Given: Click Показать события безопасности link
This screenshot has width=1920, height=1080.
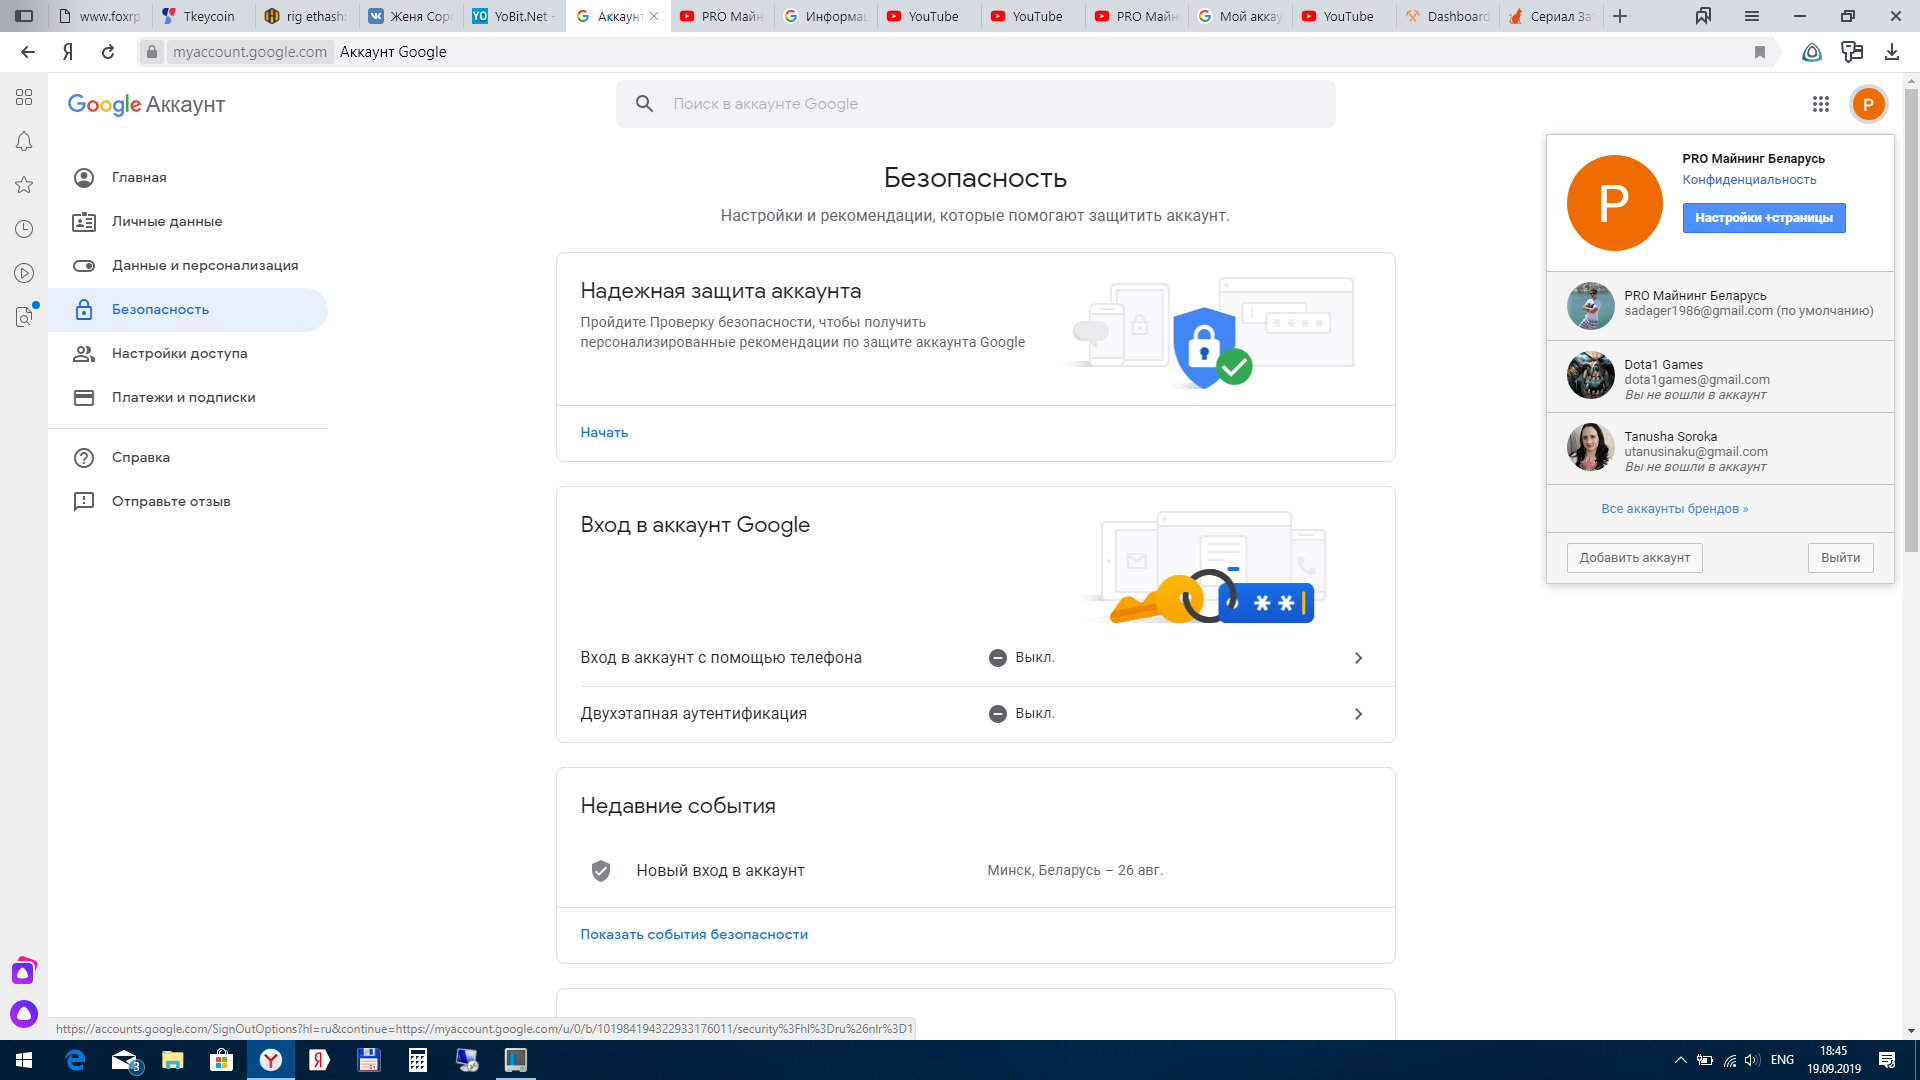Looking at the screenshot, I should coord(694,934).
